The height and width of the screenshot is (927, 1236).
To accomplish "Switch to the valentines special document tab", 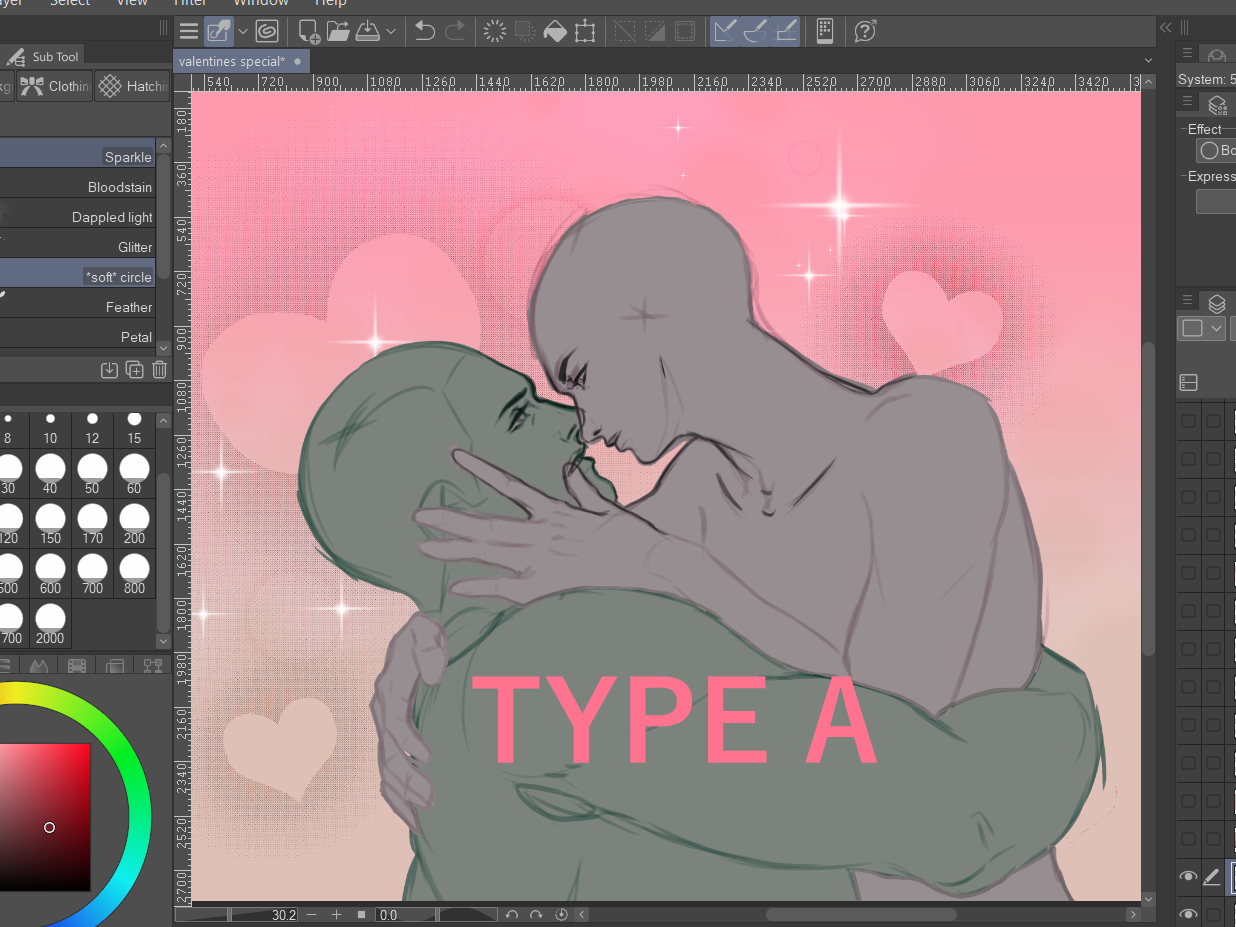I will coord(232,62).
